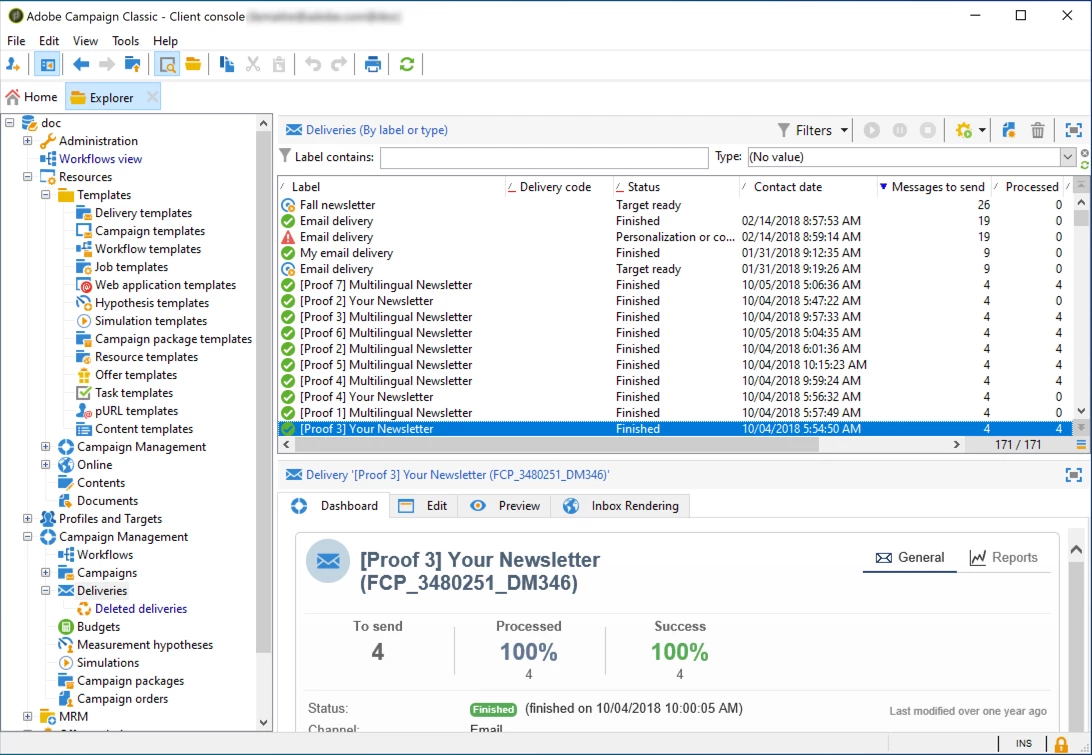Click the Label contains input field
Viewport: 1092px width, 755px height.
pyautogui.click(x=544, y=157)
